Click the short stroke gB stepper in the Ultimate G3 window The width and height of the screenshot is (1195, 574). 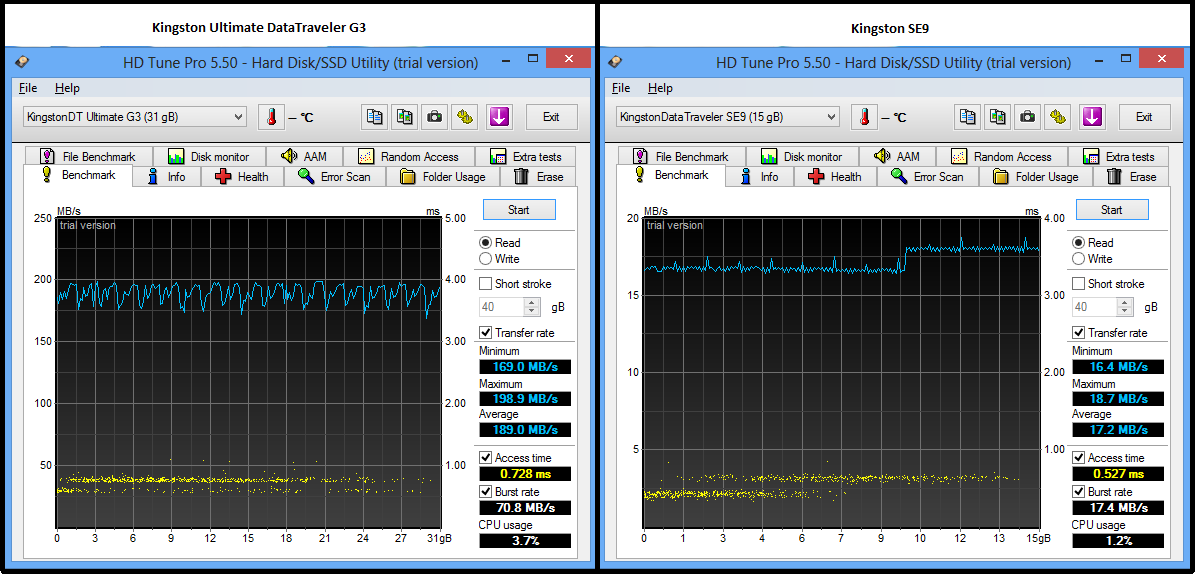click(x=532, y=306)
